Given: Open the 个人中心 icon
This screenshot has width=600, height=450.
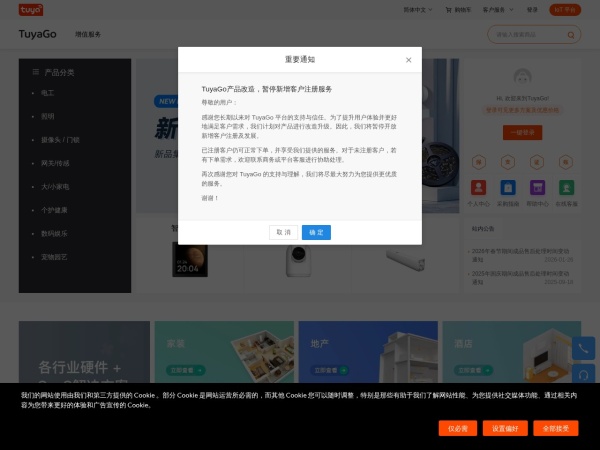Looking at the screenshot, I should 478,188.
